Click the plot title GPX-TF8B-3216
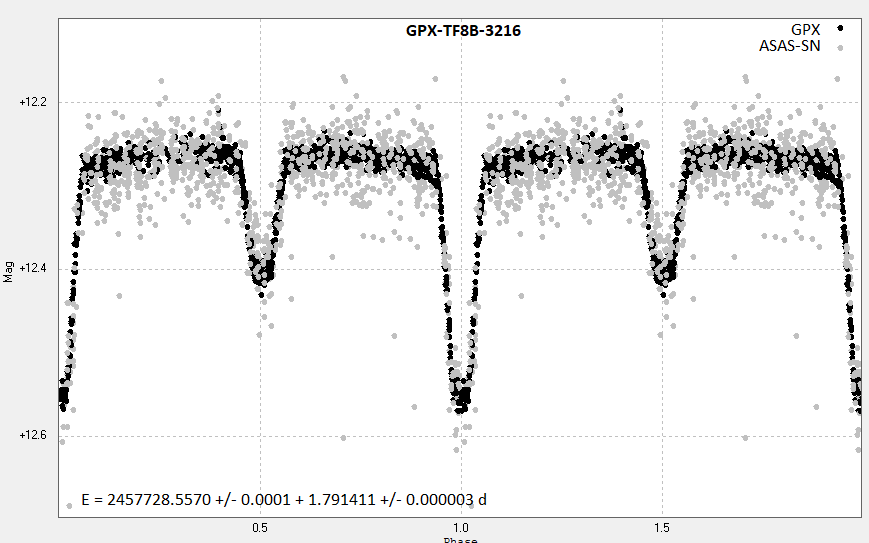This screenshot has height=543, width=869. (463, 30)
